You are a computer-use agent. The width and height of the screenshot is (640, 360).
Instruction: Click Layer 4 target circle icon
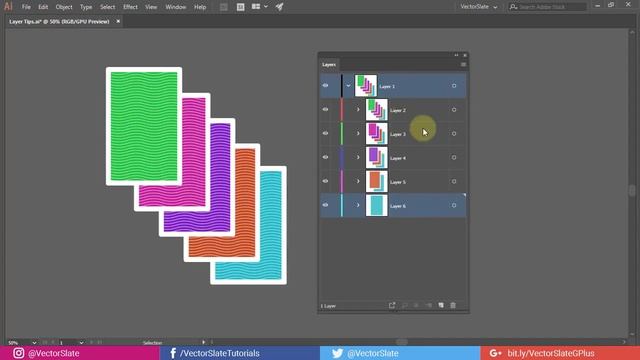pyautogui.click(x=454, y=158)
